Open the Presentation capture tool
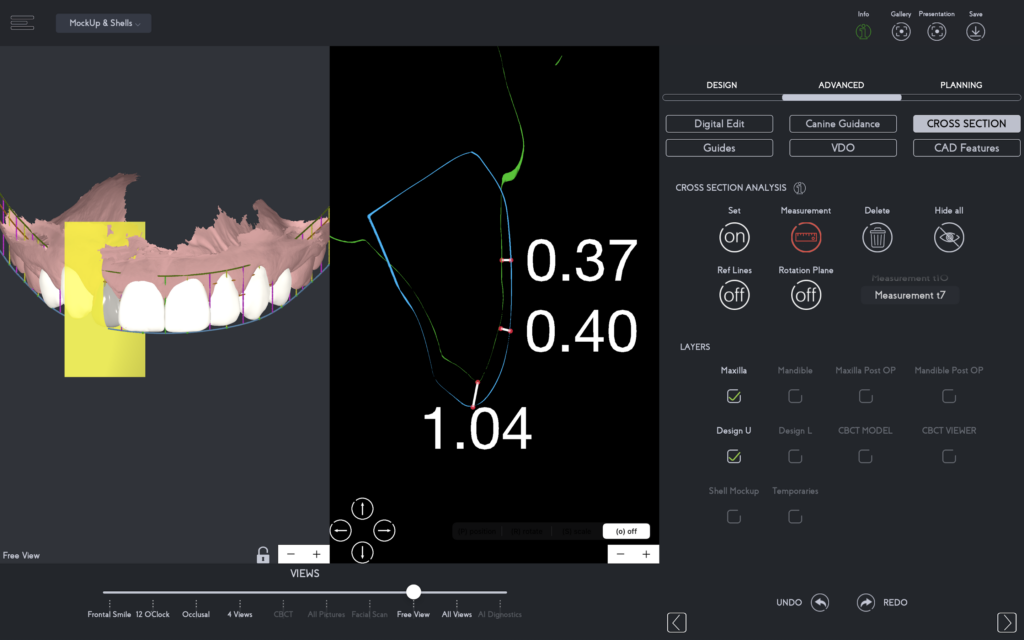The image size is (1024, 640). (x=936, y=31)
